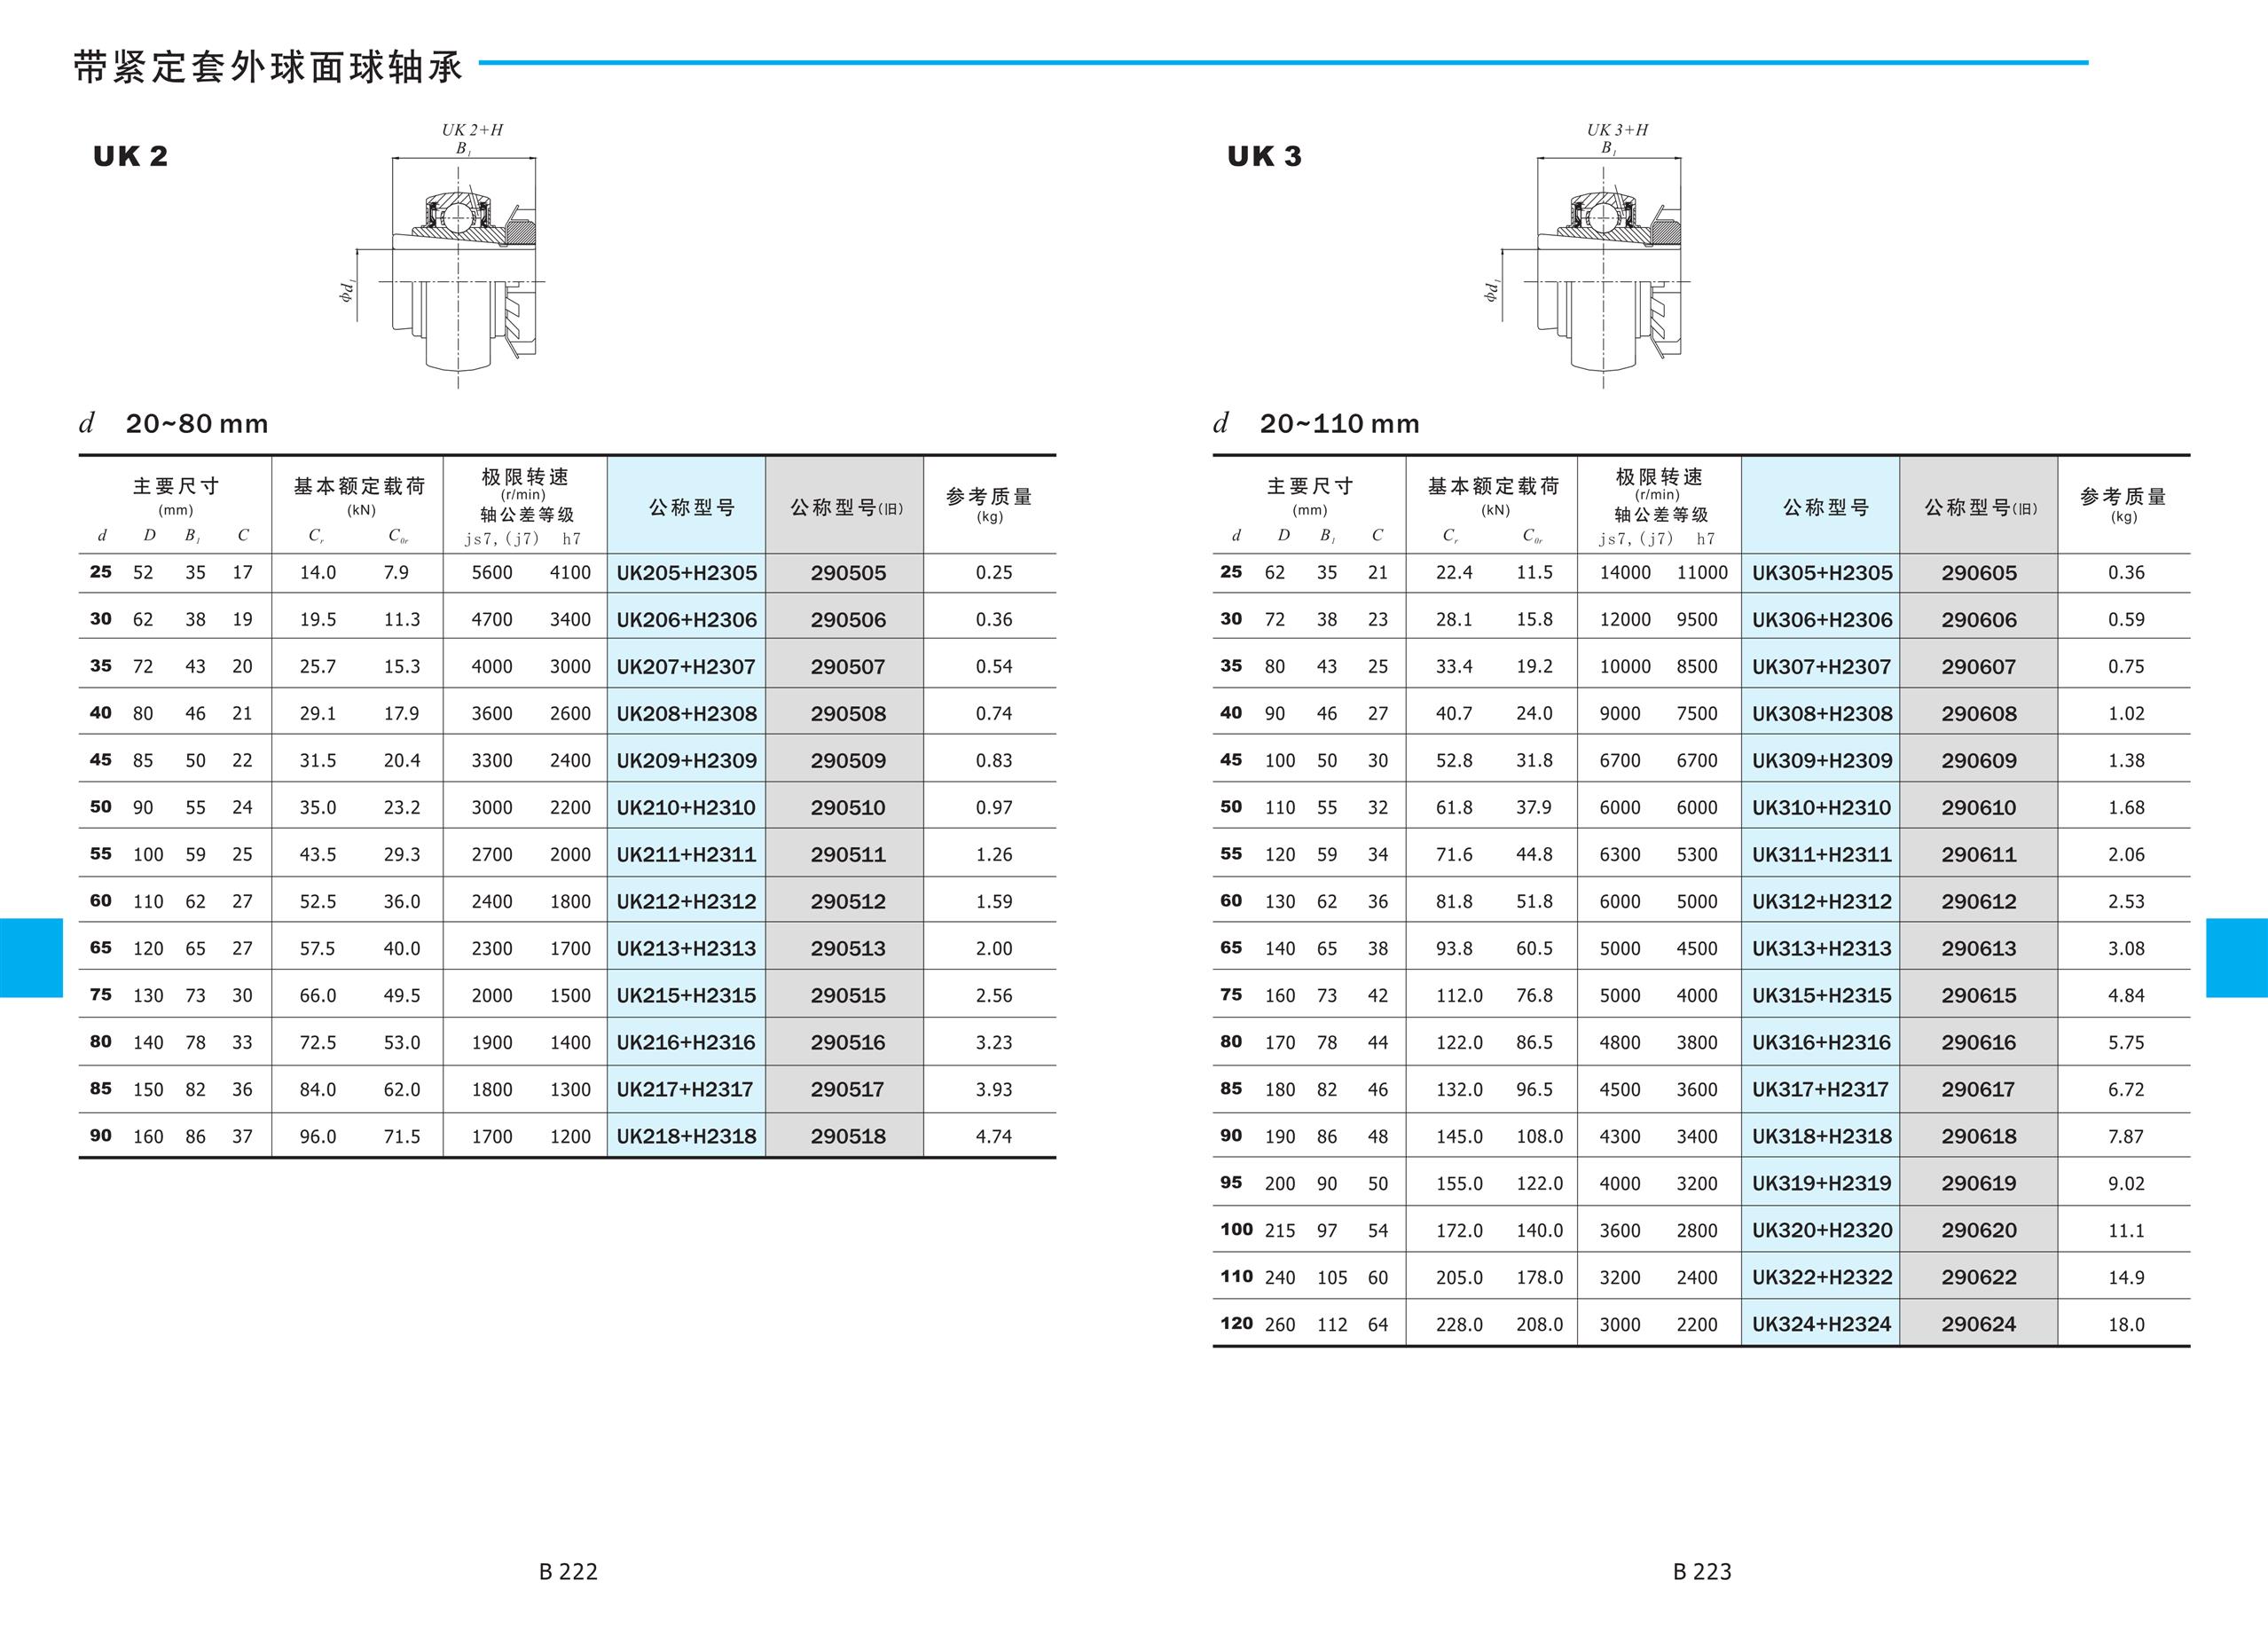
Task: Click model UK324+H2324 in UK 3 table
Action: (1821, 1324)
